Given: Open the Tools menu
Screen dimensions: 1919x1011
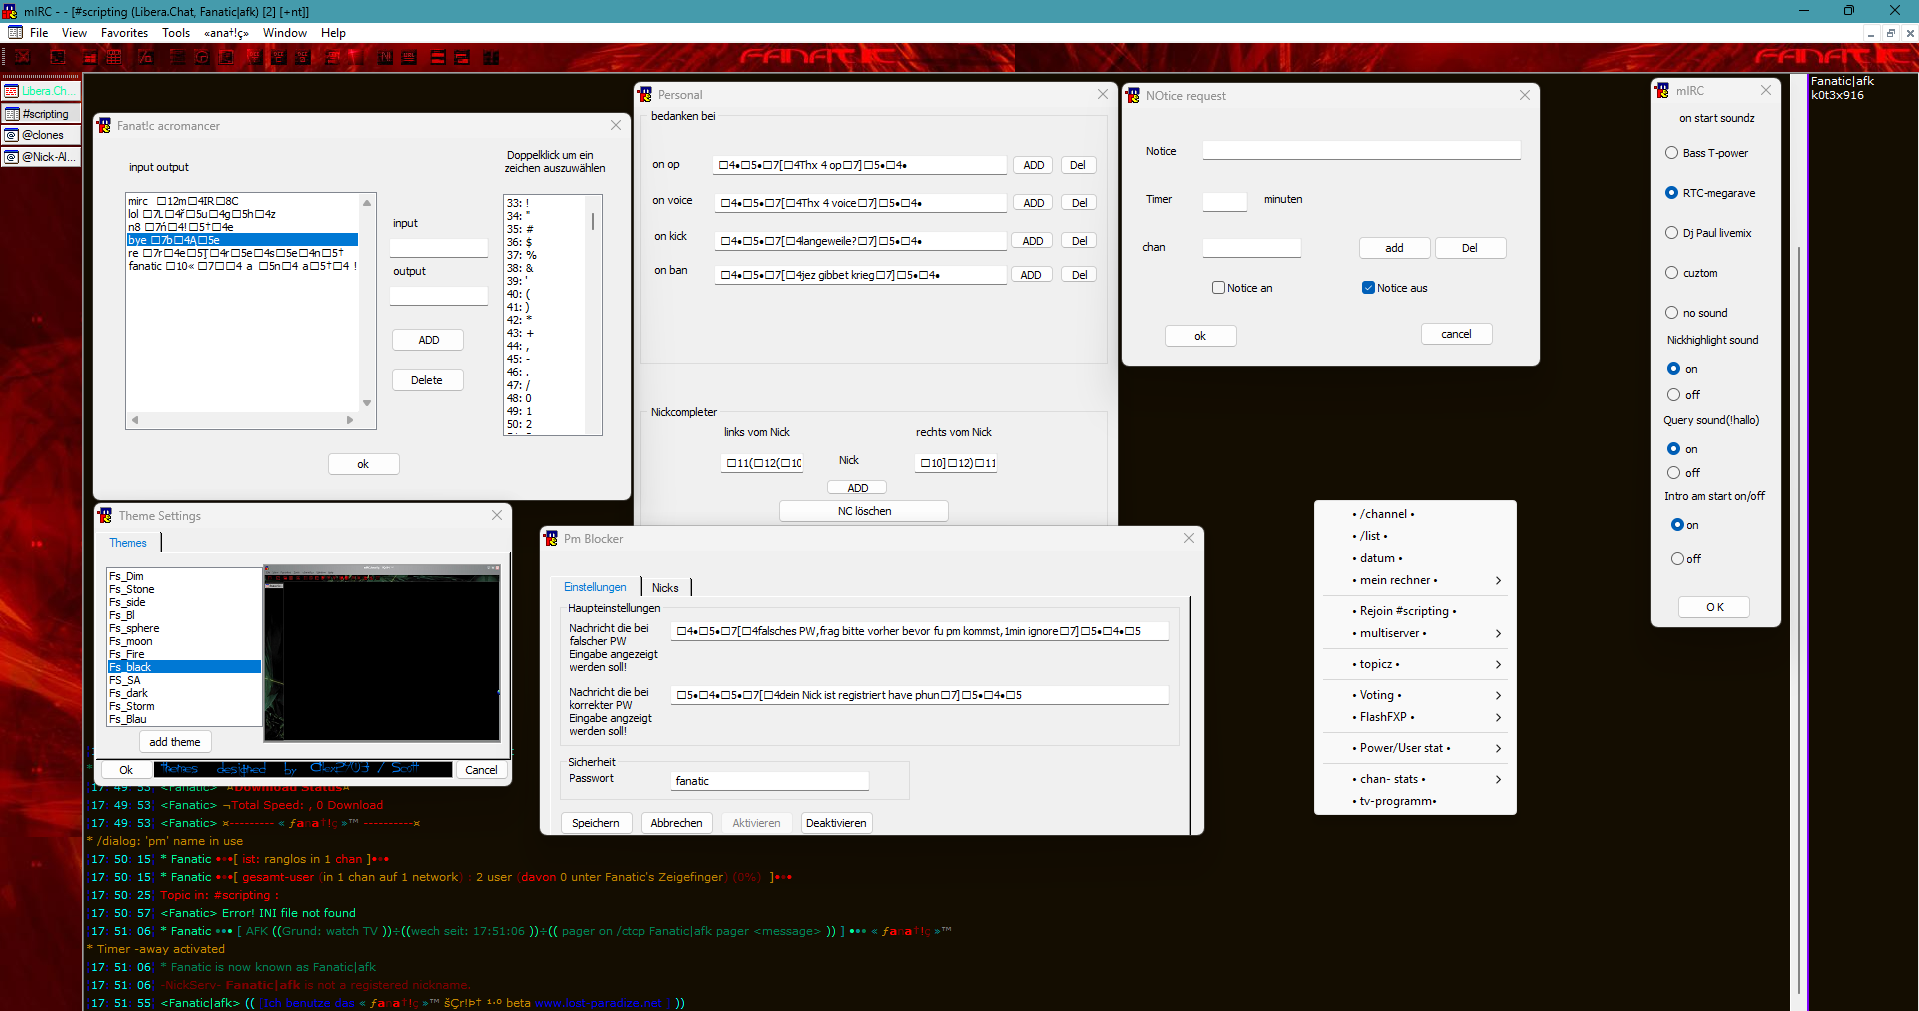Looking at the screenshot, I should [176, 33].
